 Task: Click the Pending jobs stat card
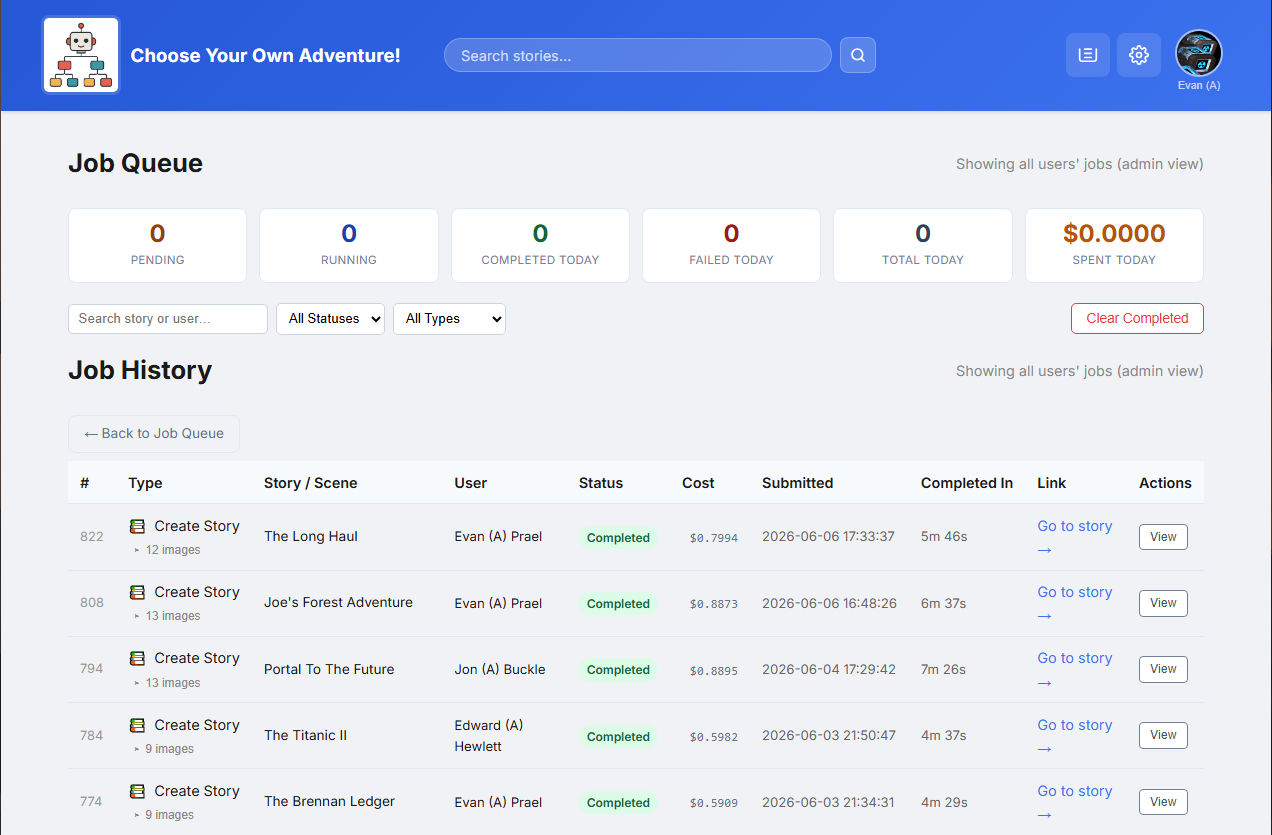click(x=157, y=245)
